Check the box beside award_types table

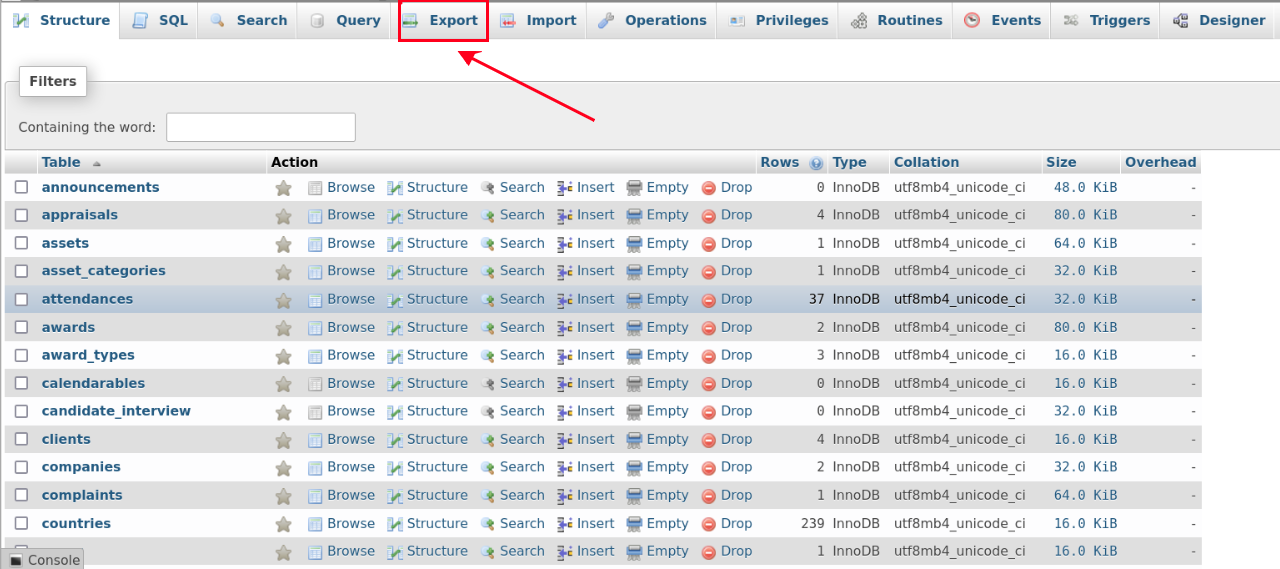21,355
